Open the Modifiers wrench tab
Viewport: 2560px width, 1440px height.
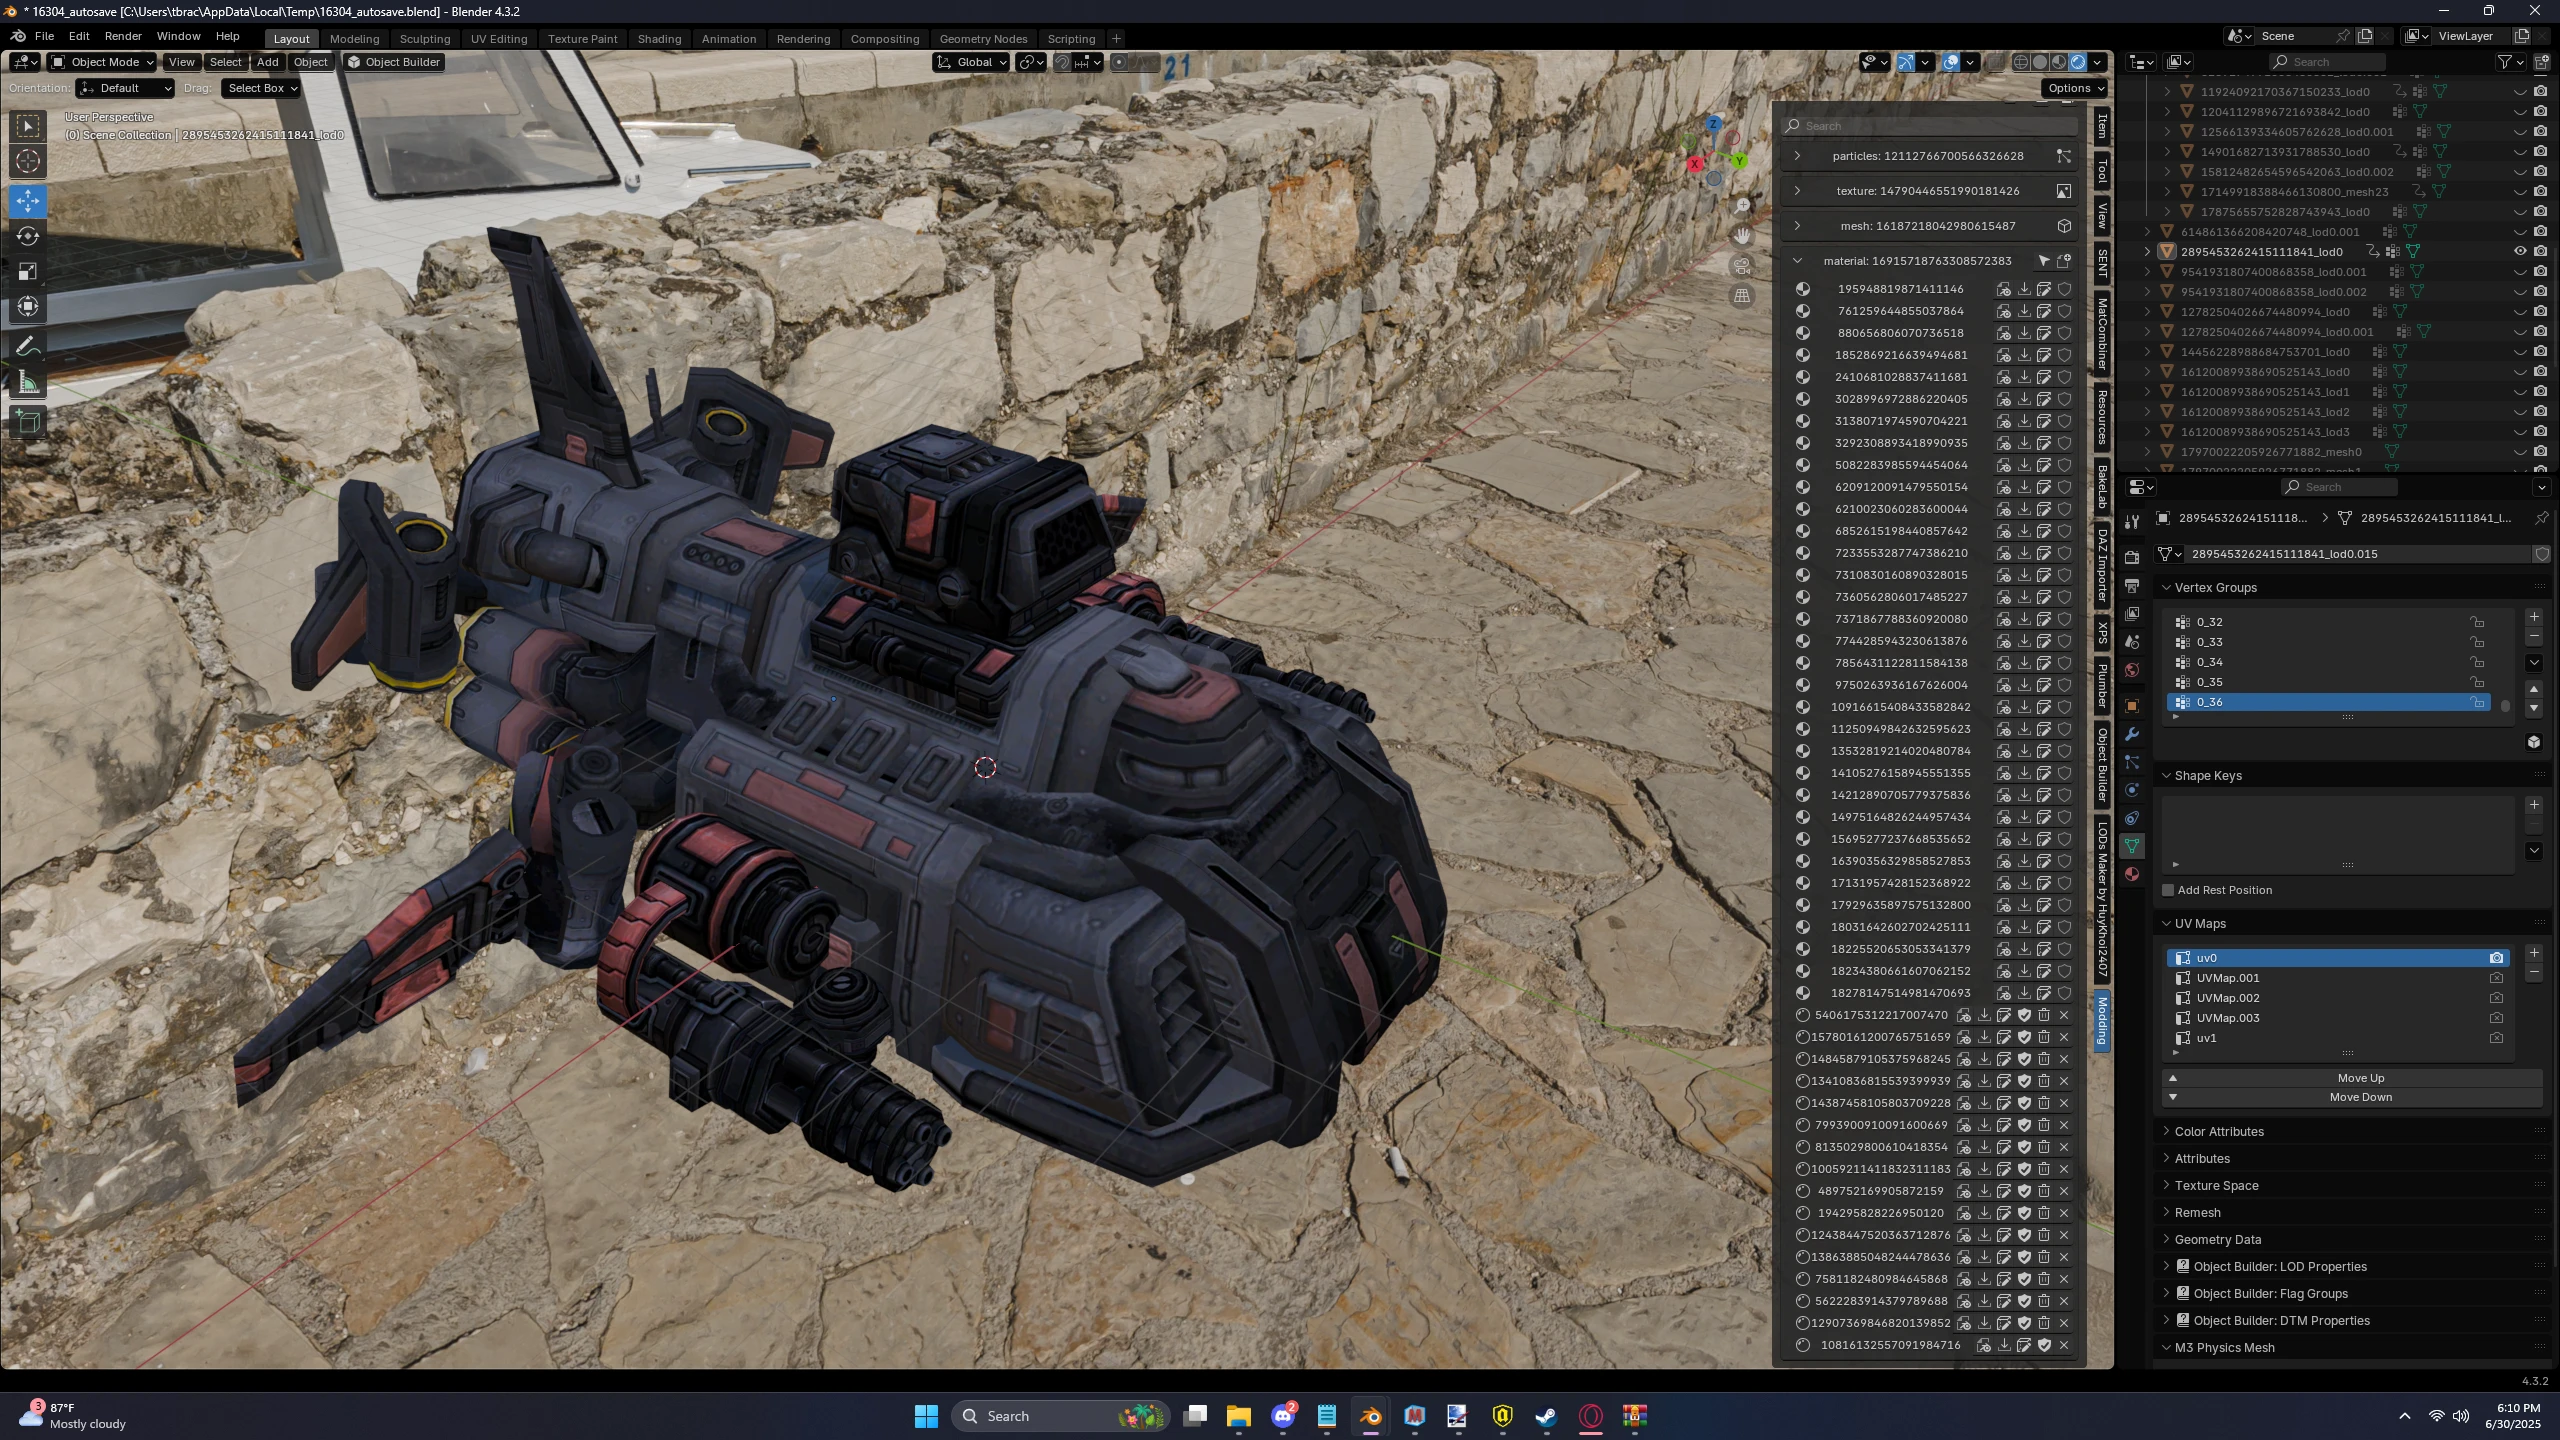tap(2132, 734)
